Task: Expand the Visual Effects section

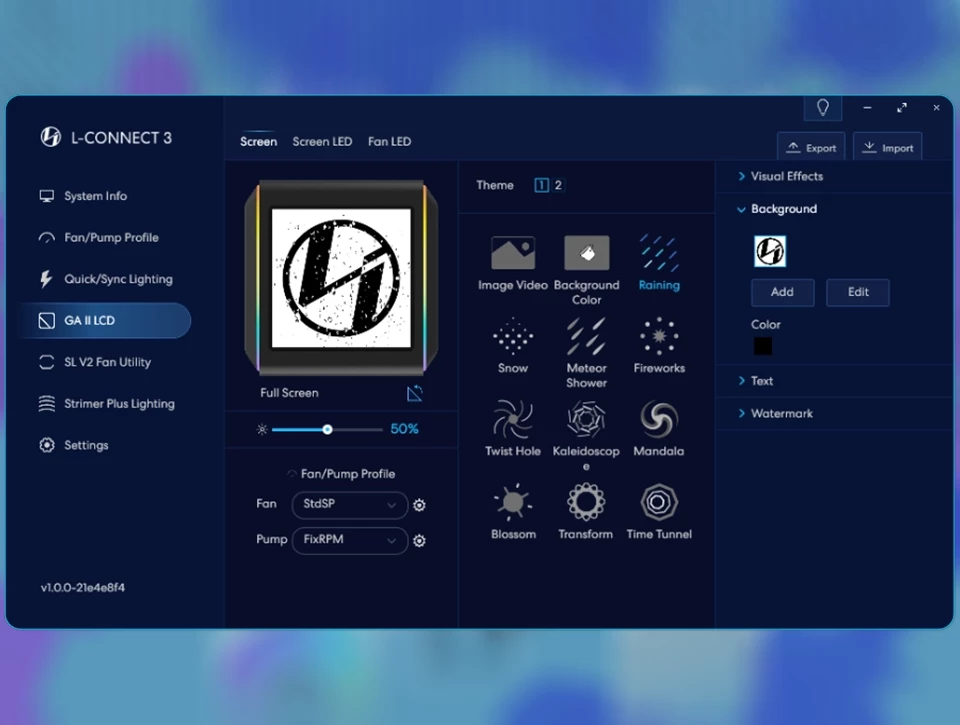Action: point(781,176)
